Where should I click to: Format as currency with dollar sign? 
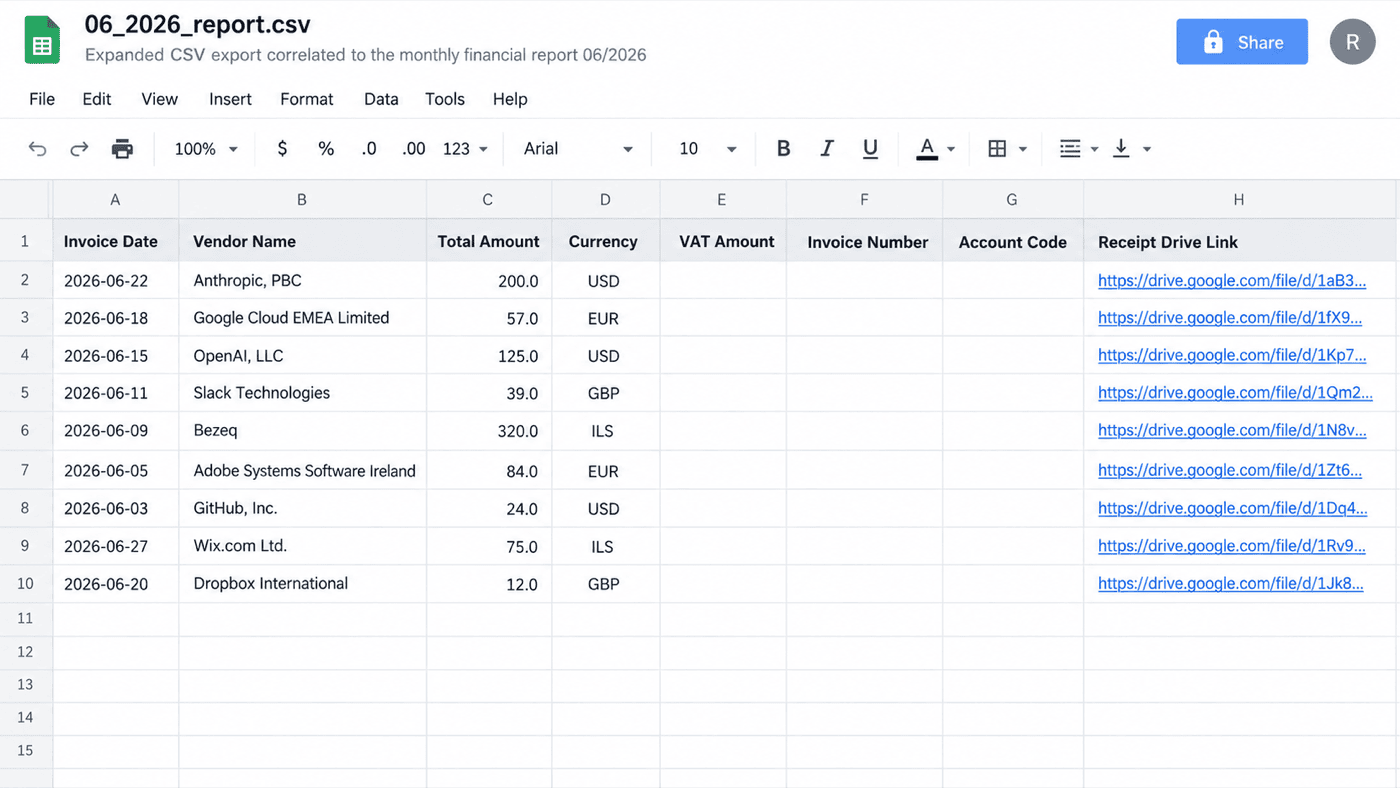coord(282,149)
